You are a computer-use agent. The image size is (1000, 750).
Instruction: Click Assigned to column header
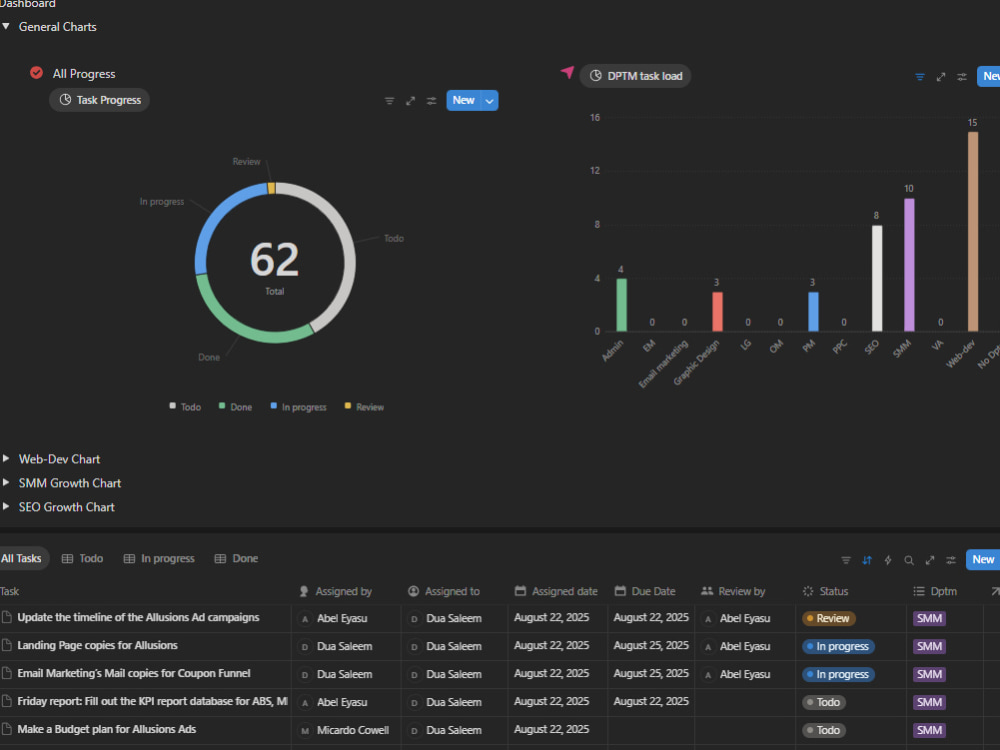(445, 591)
